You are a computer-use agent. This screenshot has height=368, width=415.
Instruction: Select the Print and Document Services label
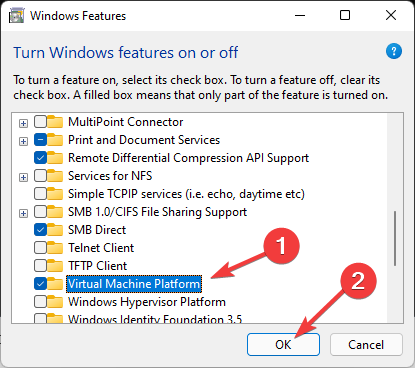(x=144, y=140)
